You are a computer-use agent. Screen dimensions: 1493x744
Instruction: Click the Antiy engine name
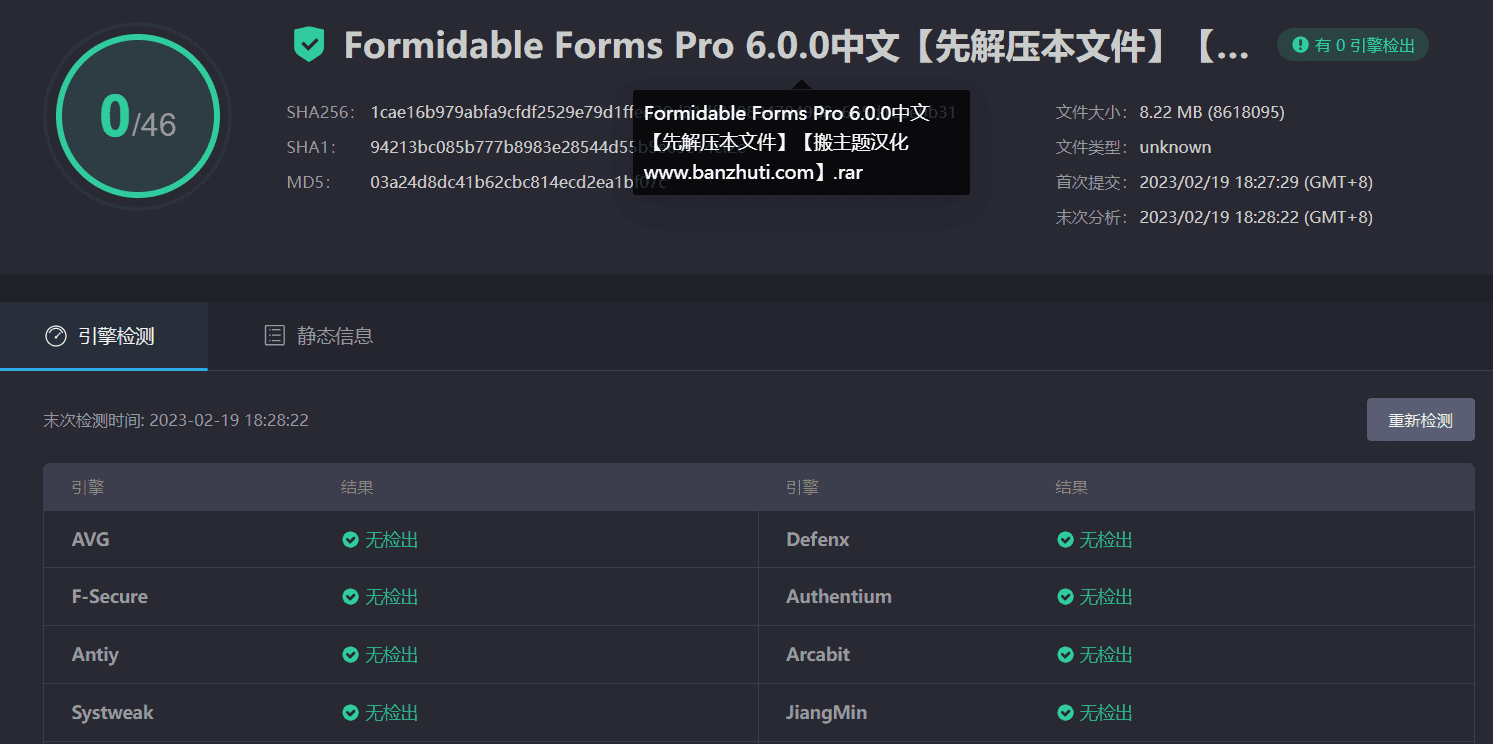pos(95,655)
